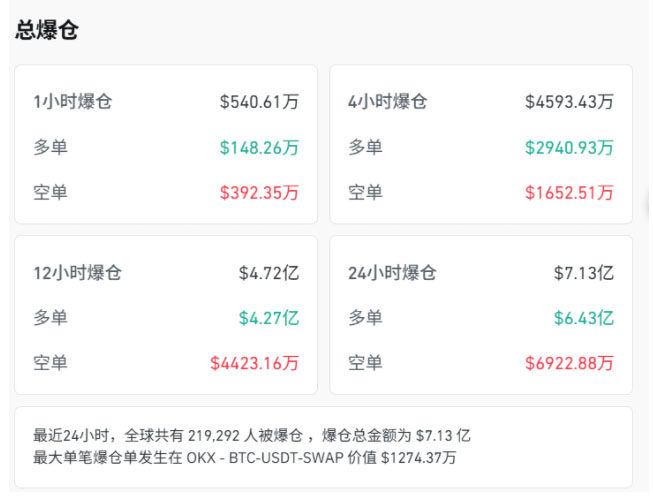Click the red 12-hour short value $4423.16万
This screenshot has height=499, width=653.
tap(254, 363)
